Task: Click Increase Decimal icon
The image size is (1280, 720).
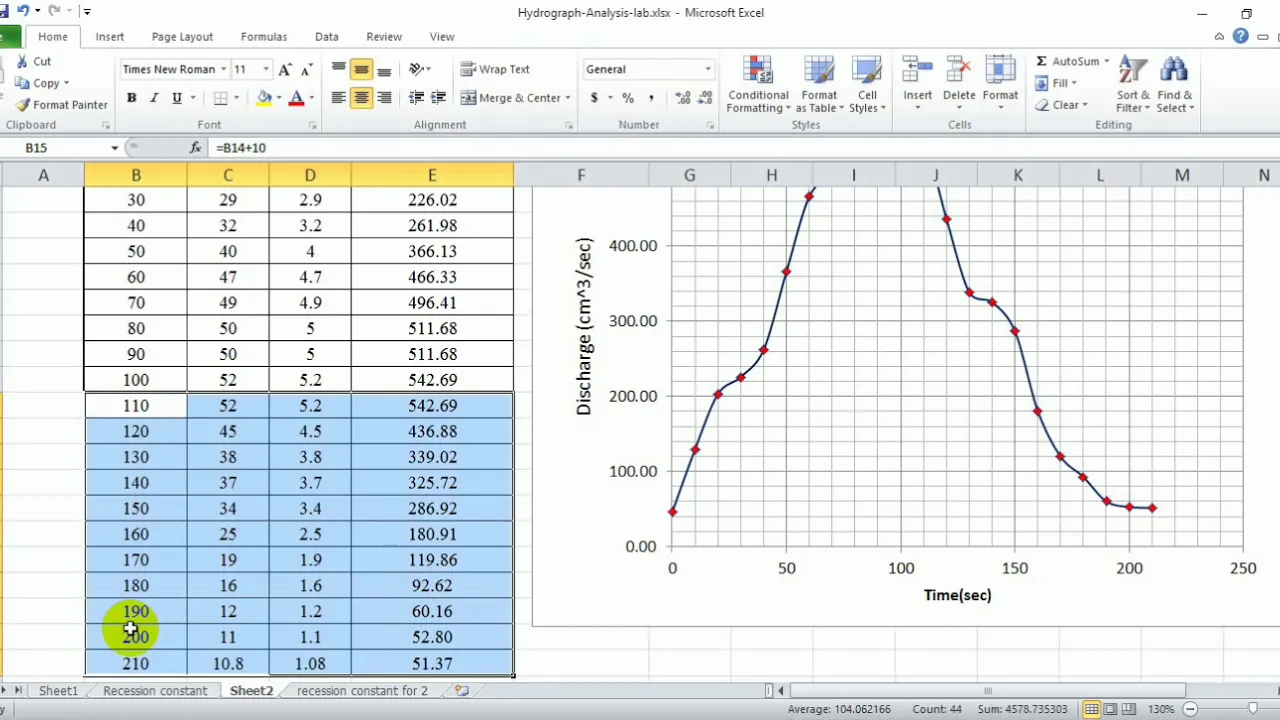Action: [x=683, y=98]
